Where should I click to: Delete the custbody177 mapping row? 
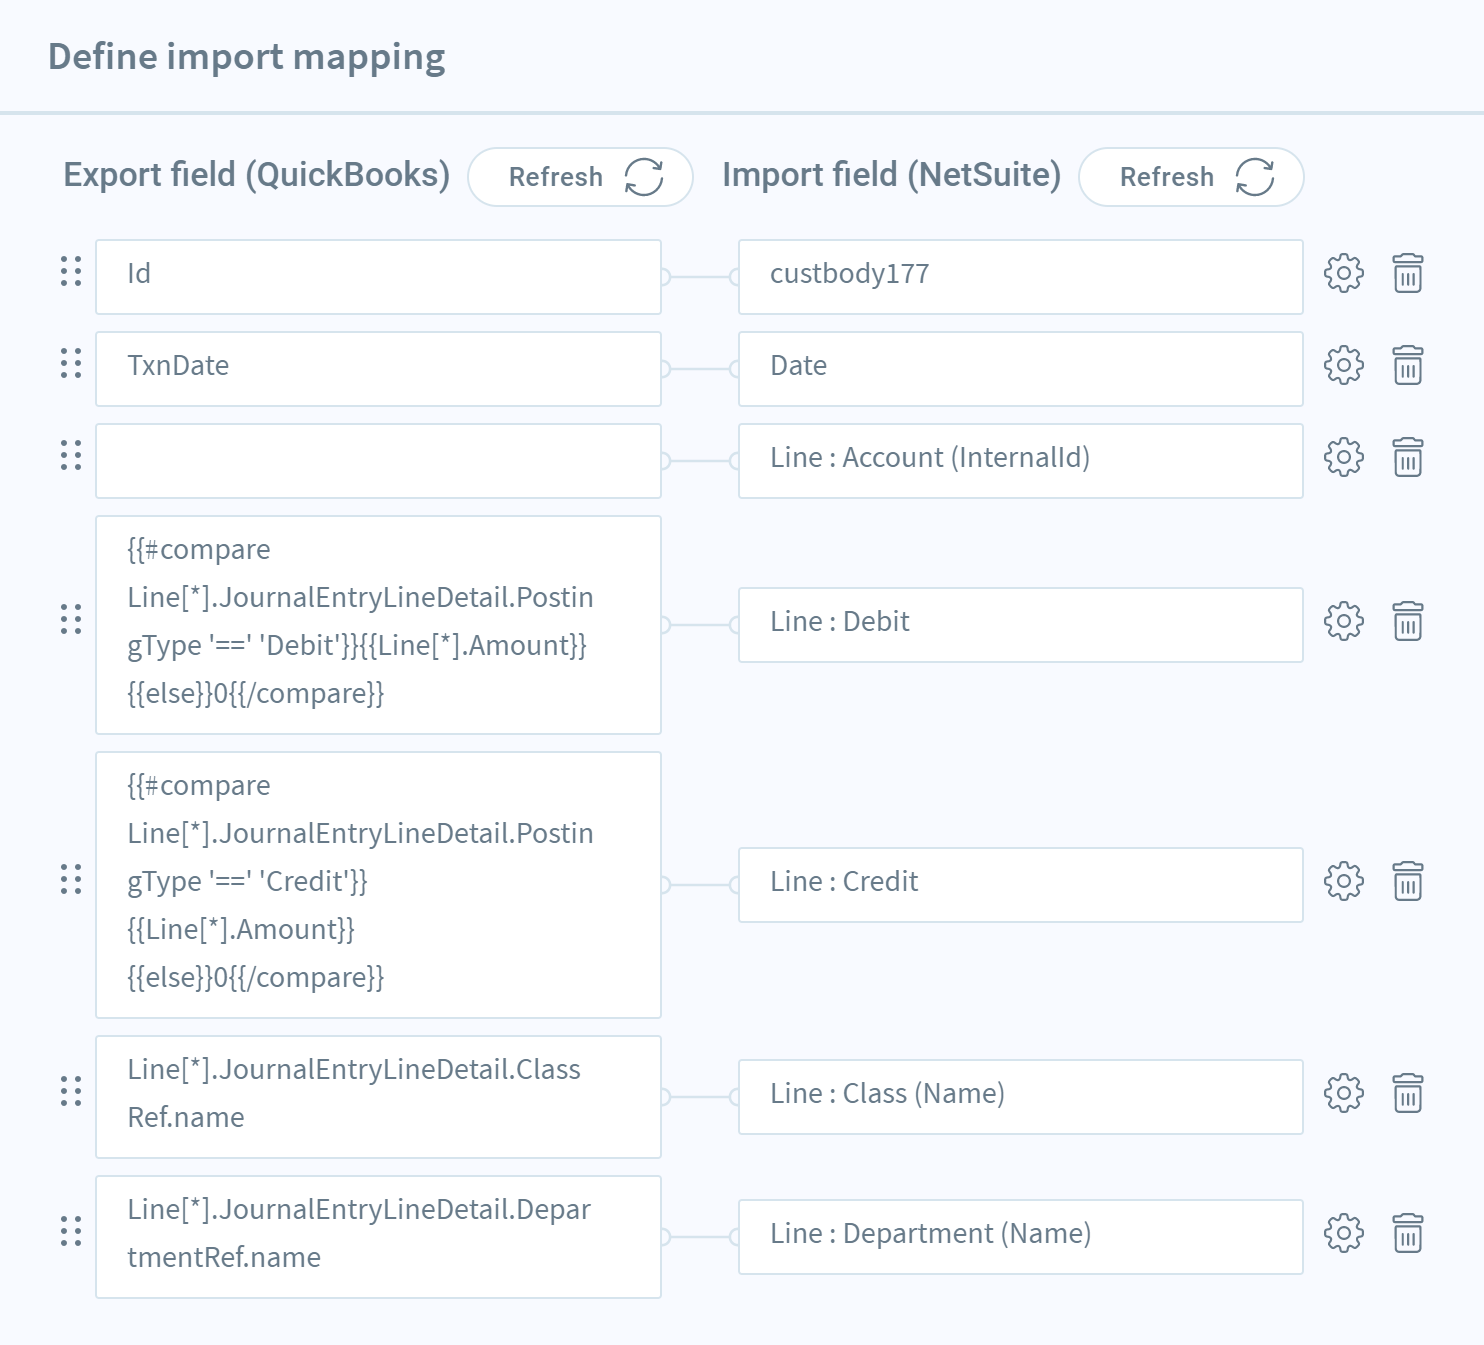point(1408,273)
